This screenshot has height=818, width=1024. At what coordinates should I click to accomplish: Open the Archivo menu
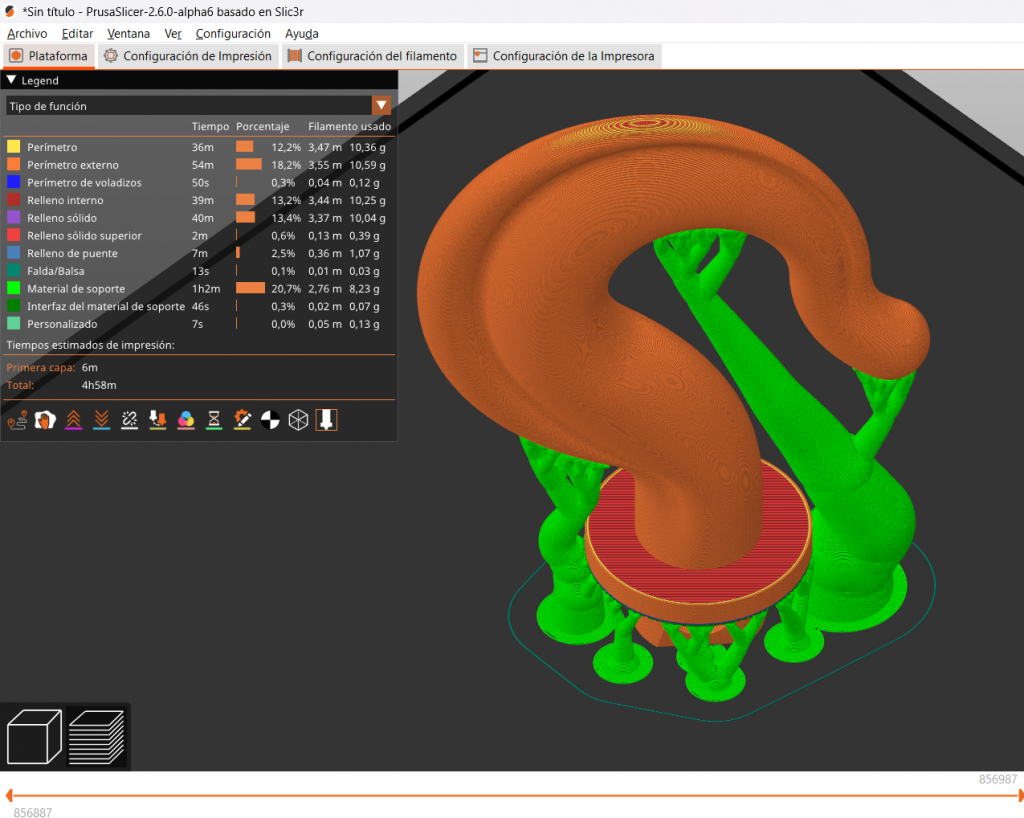pos(27,33)
